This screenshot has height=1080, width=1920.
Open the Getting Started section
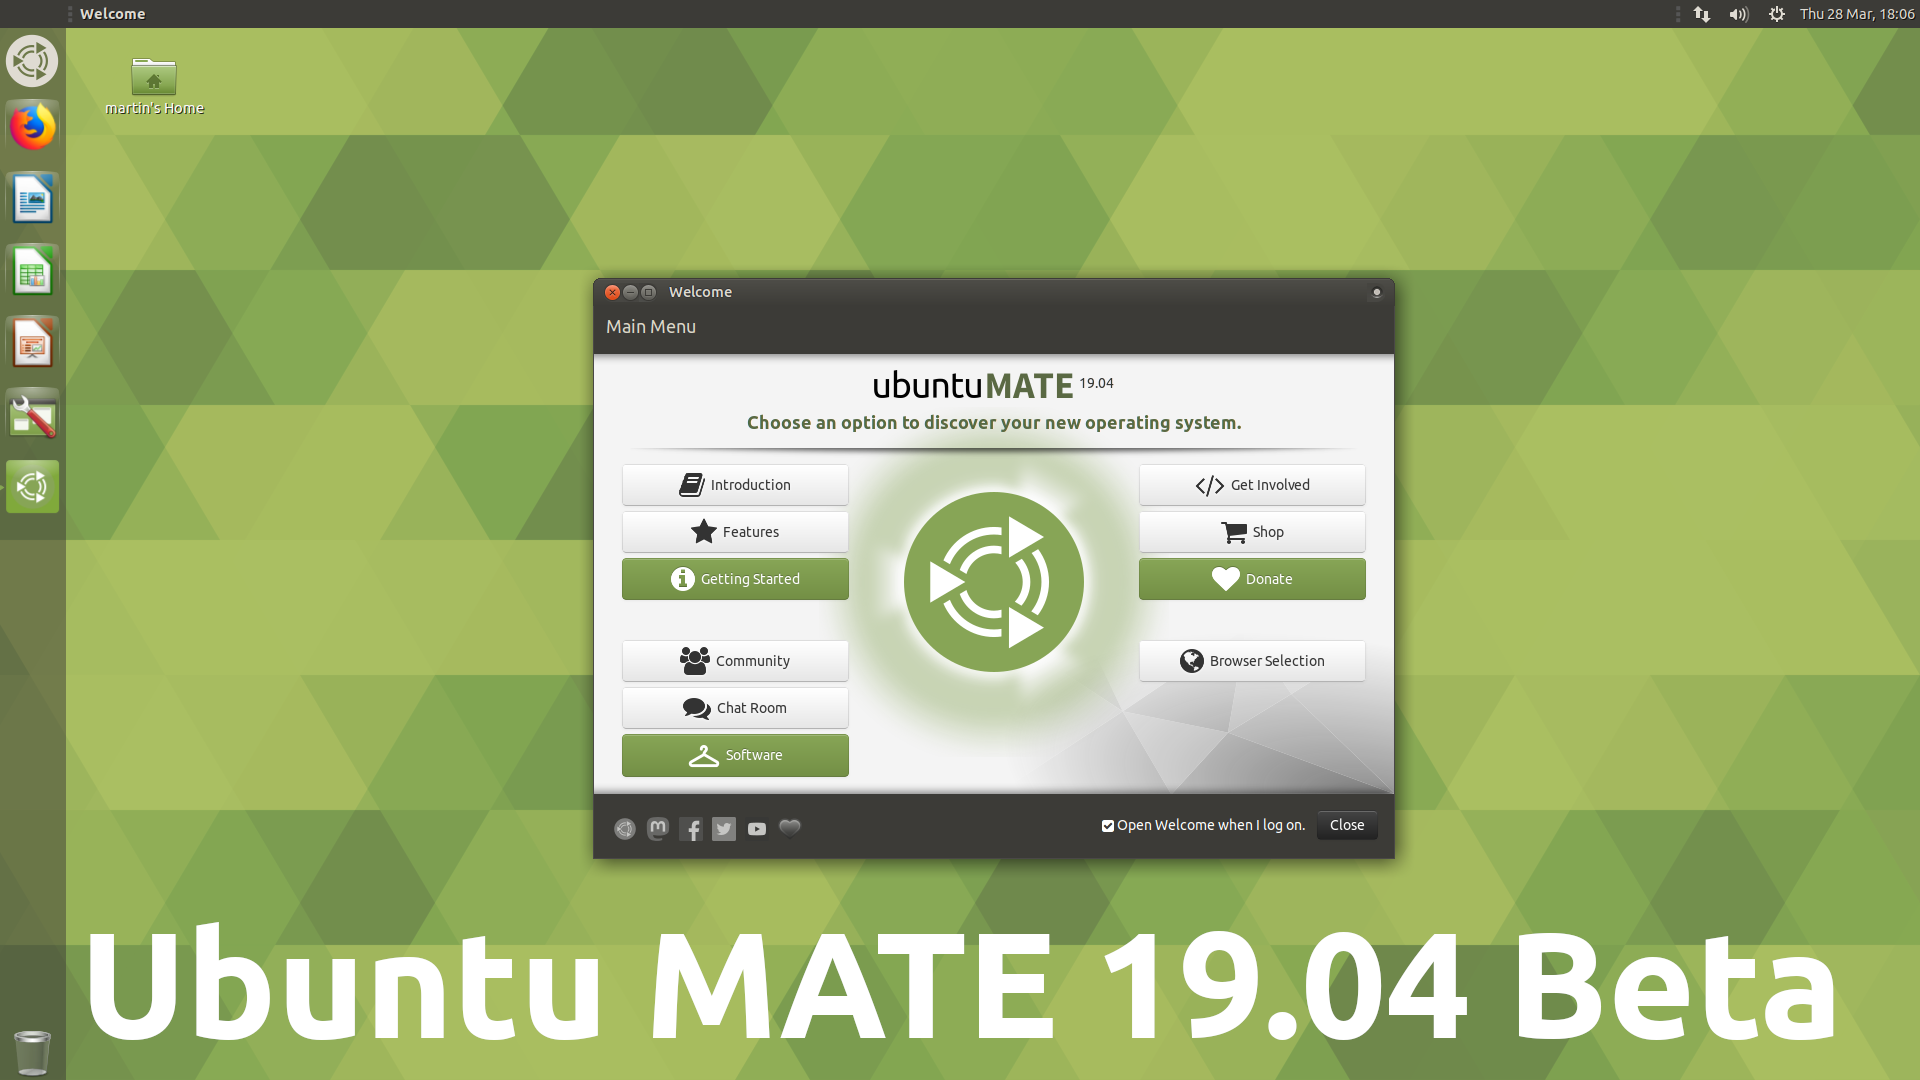(x=735, y=578)
